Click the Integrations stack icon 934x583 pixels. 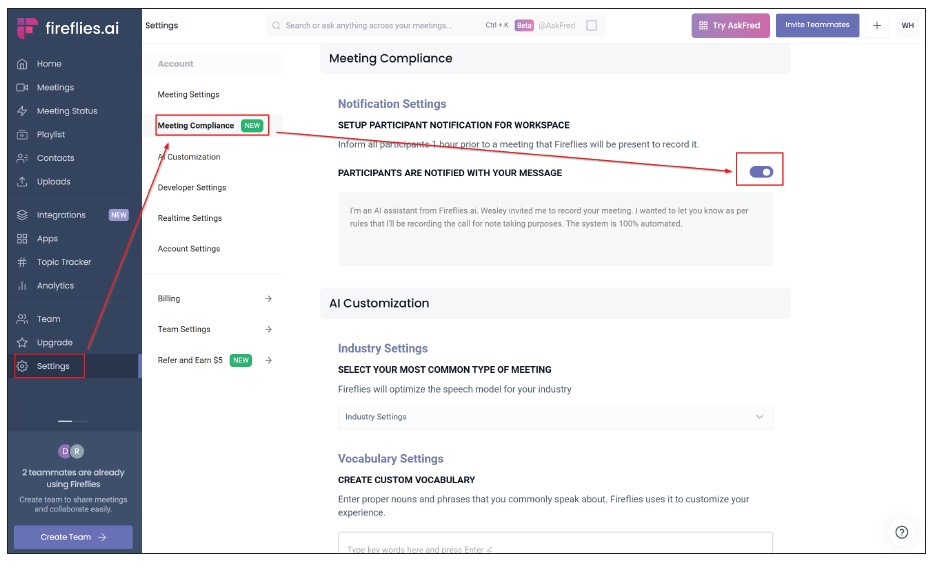22,215
